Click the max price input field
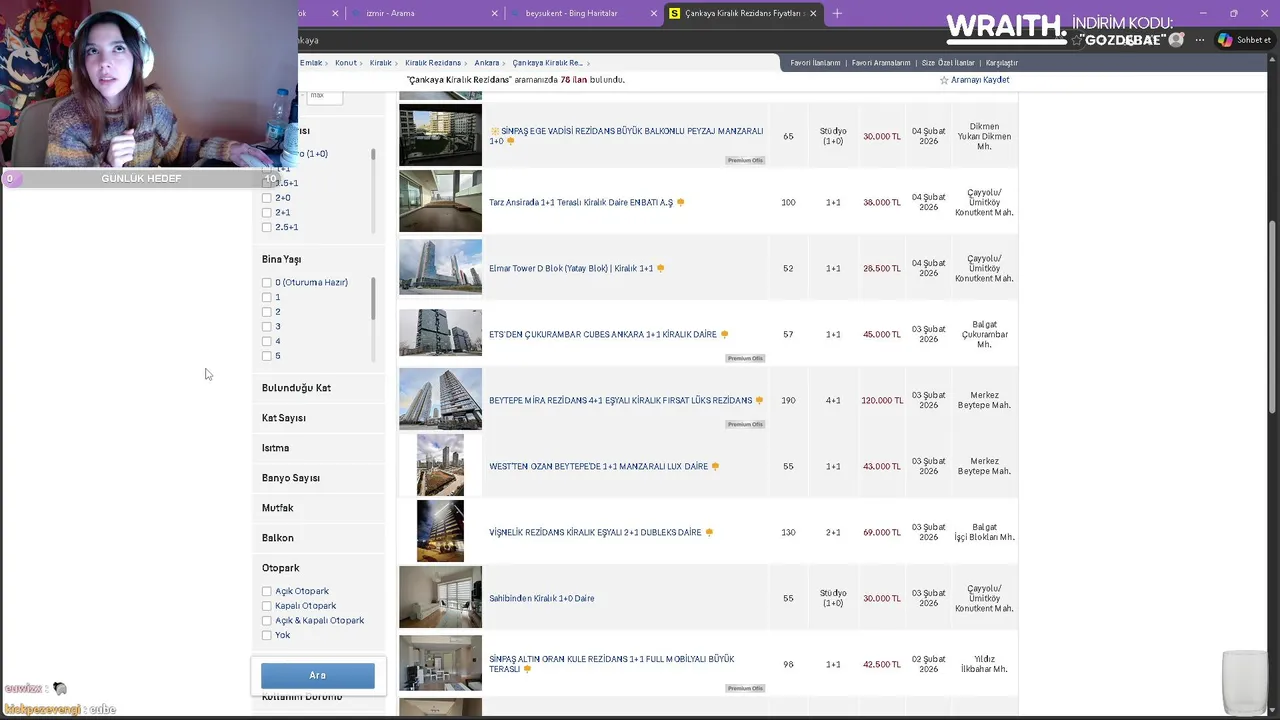The image size is (1280, 720). [x=324, y=95]
